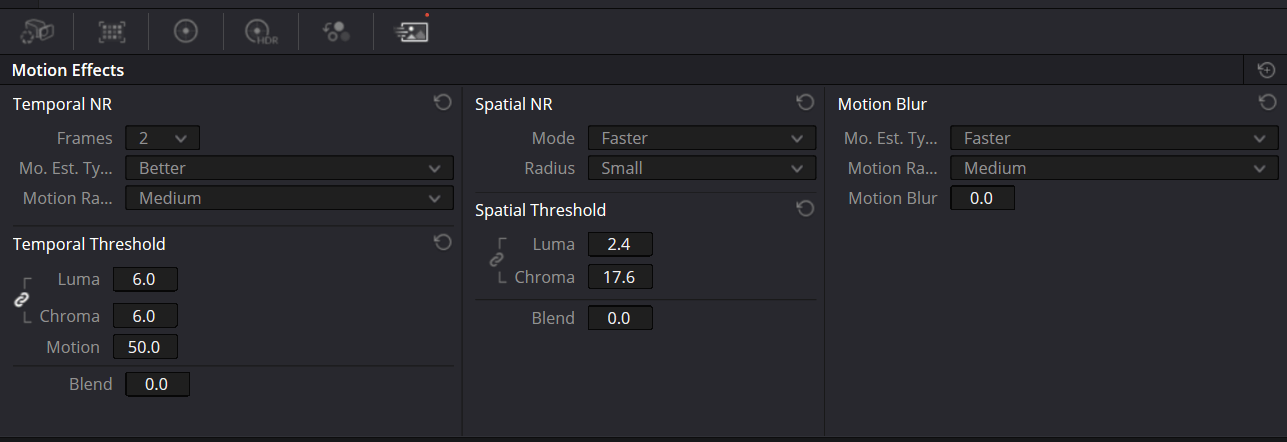The image size is (1287, 442).
Task: Select the Spatial Threshold Chroma field
Action: click(620, 277)
